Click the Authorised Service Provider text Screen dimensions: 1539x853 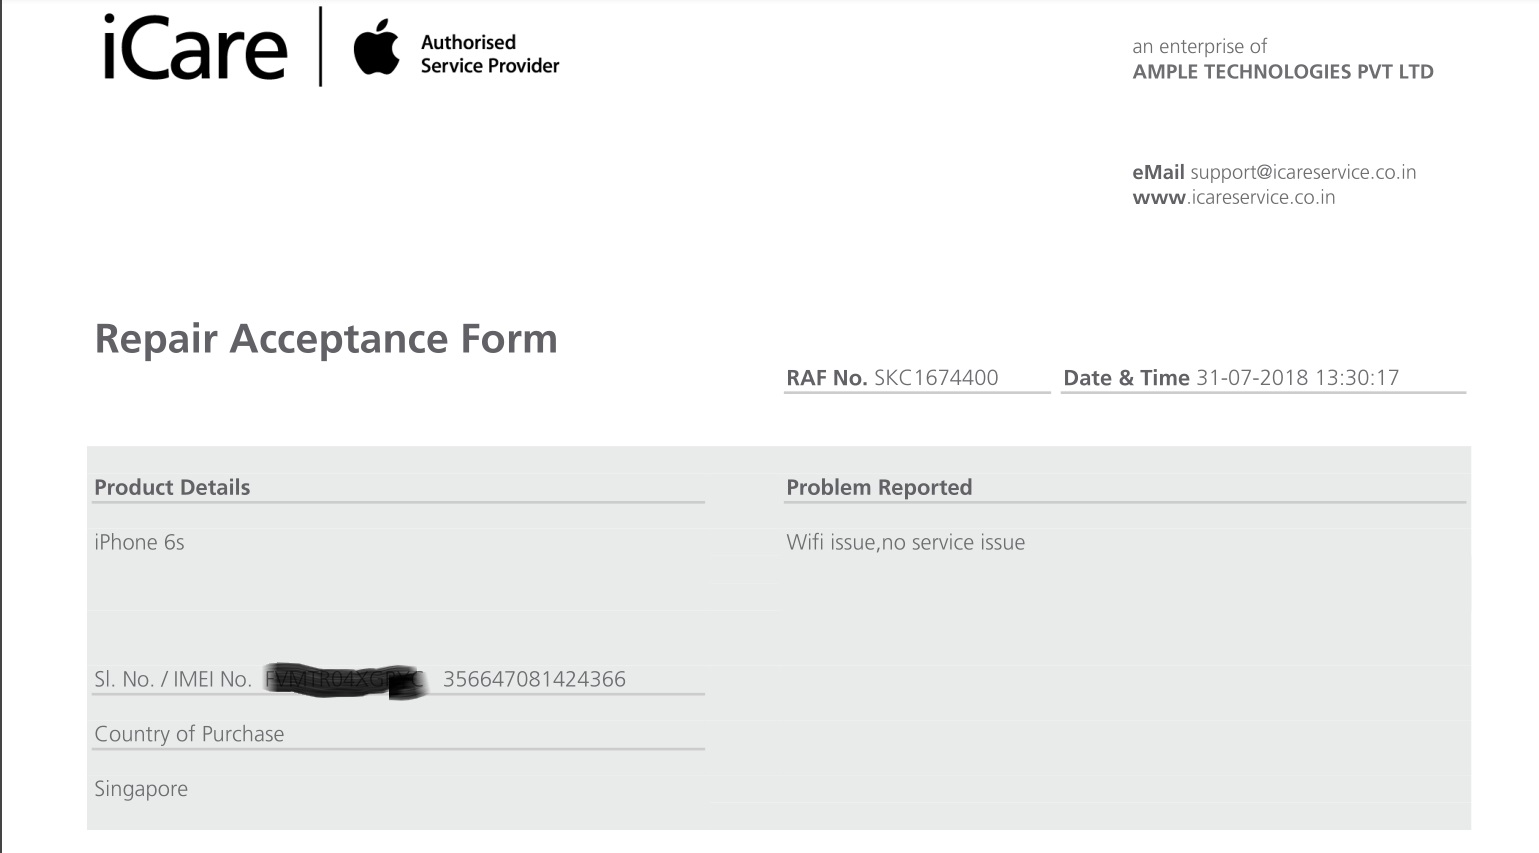pyautogui.click(x=490, y=54)
